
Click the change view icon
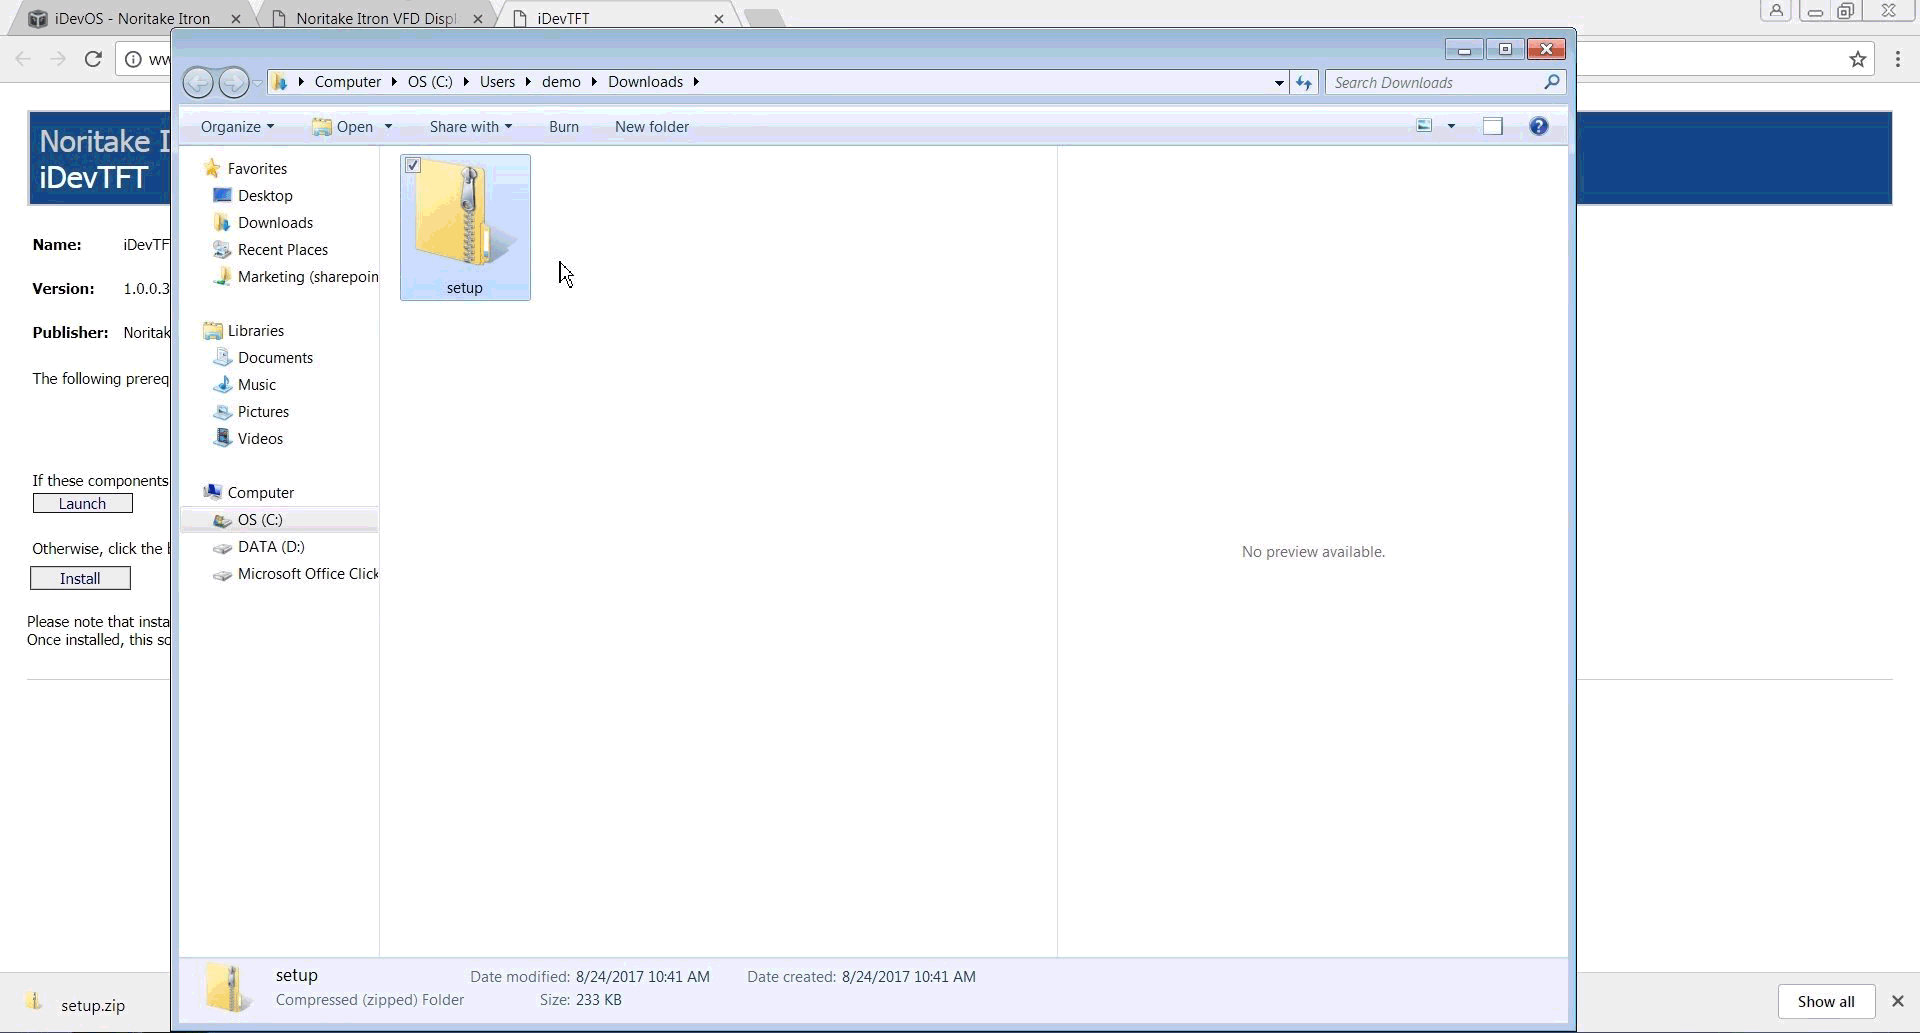[x=1424, y=126]
